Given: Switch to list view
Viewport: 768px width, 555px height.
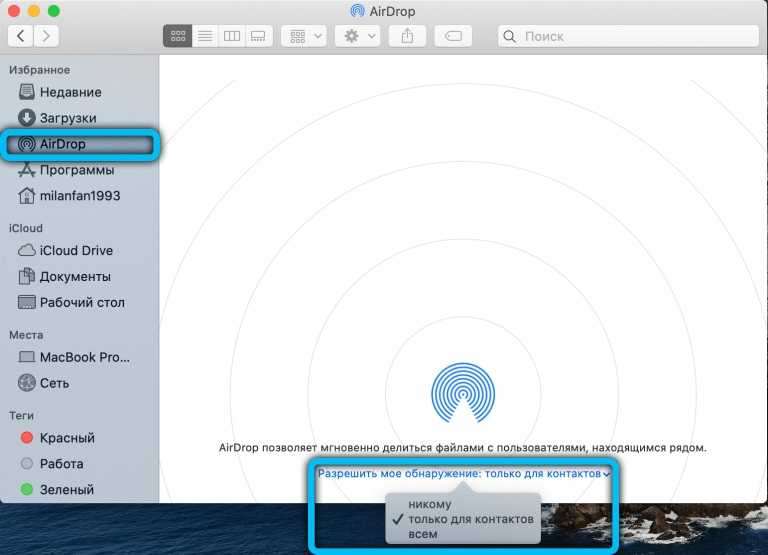Looking at the screenshot, I should tap(205, 36).
